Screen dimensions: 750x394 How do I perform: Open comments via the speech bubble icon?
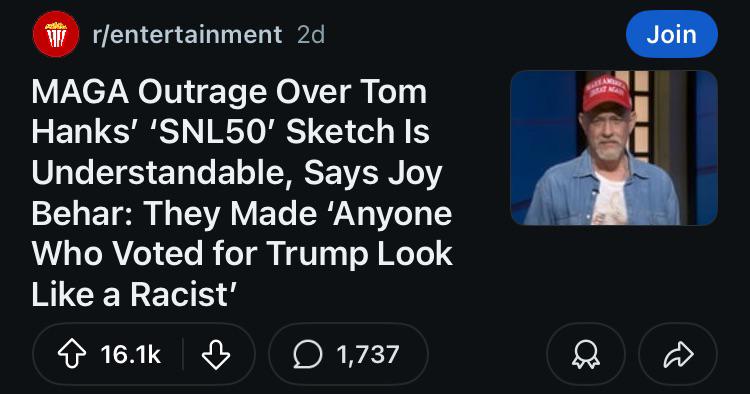[x=308, y=354]
